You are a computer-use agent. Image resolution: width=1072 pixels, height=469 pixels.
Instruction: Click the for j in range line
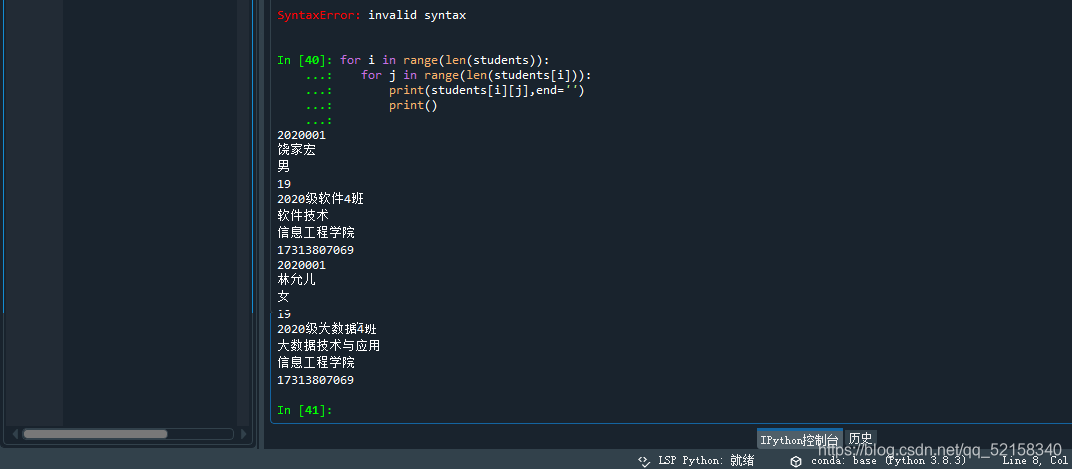(x=477, y=75)
